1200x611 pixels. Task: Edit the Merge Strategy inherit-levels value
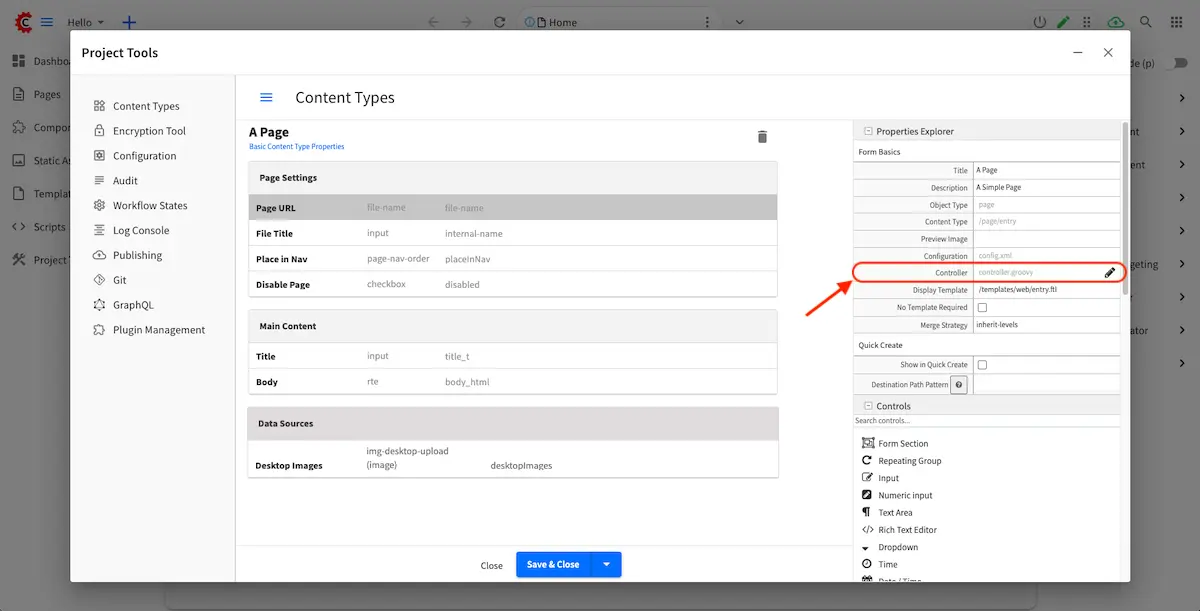pyautogui.click(x=1047, y=325)
